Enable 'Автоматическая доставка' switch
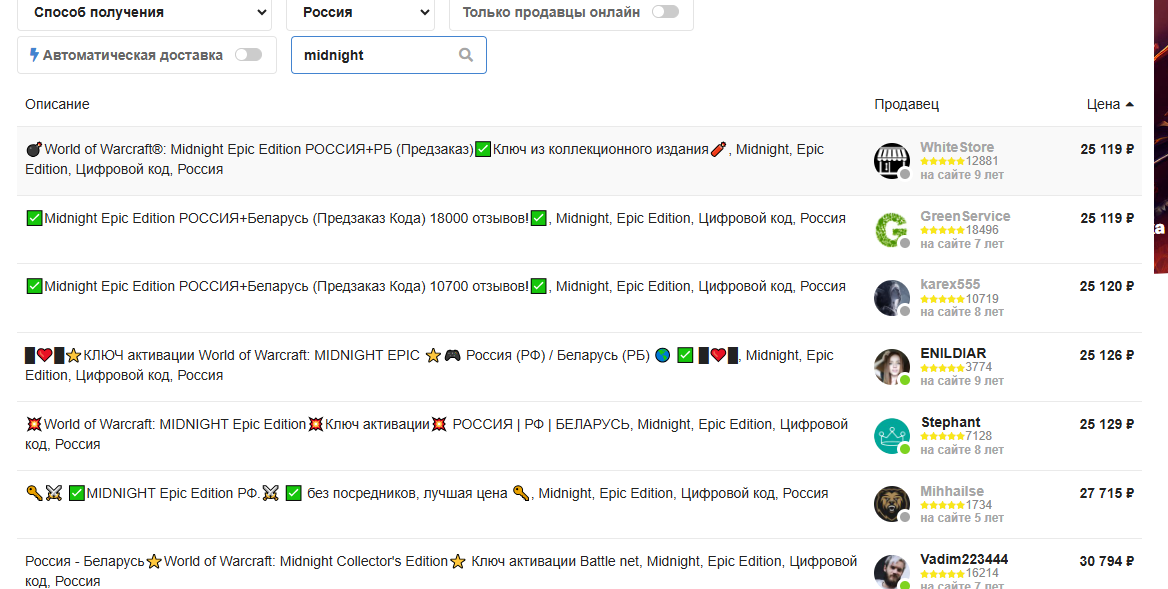The width and height of the screenshot is (1168, 589). coord(248,55)
